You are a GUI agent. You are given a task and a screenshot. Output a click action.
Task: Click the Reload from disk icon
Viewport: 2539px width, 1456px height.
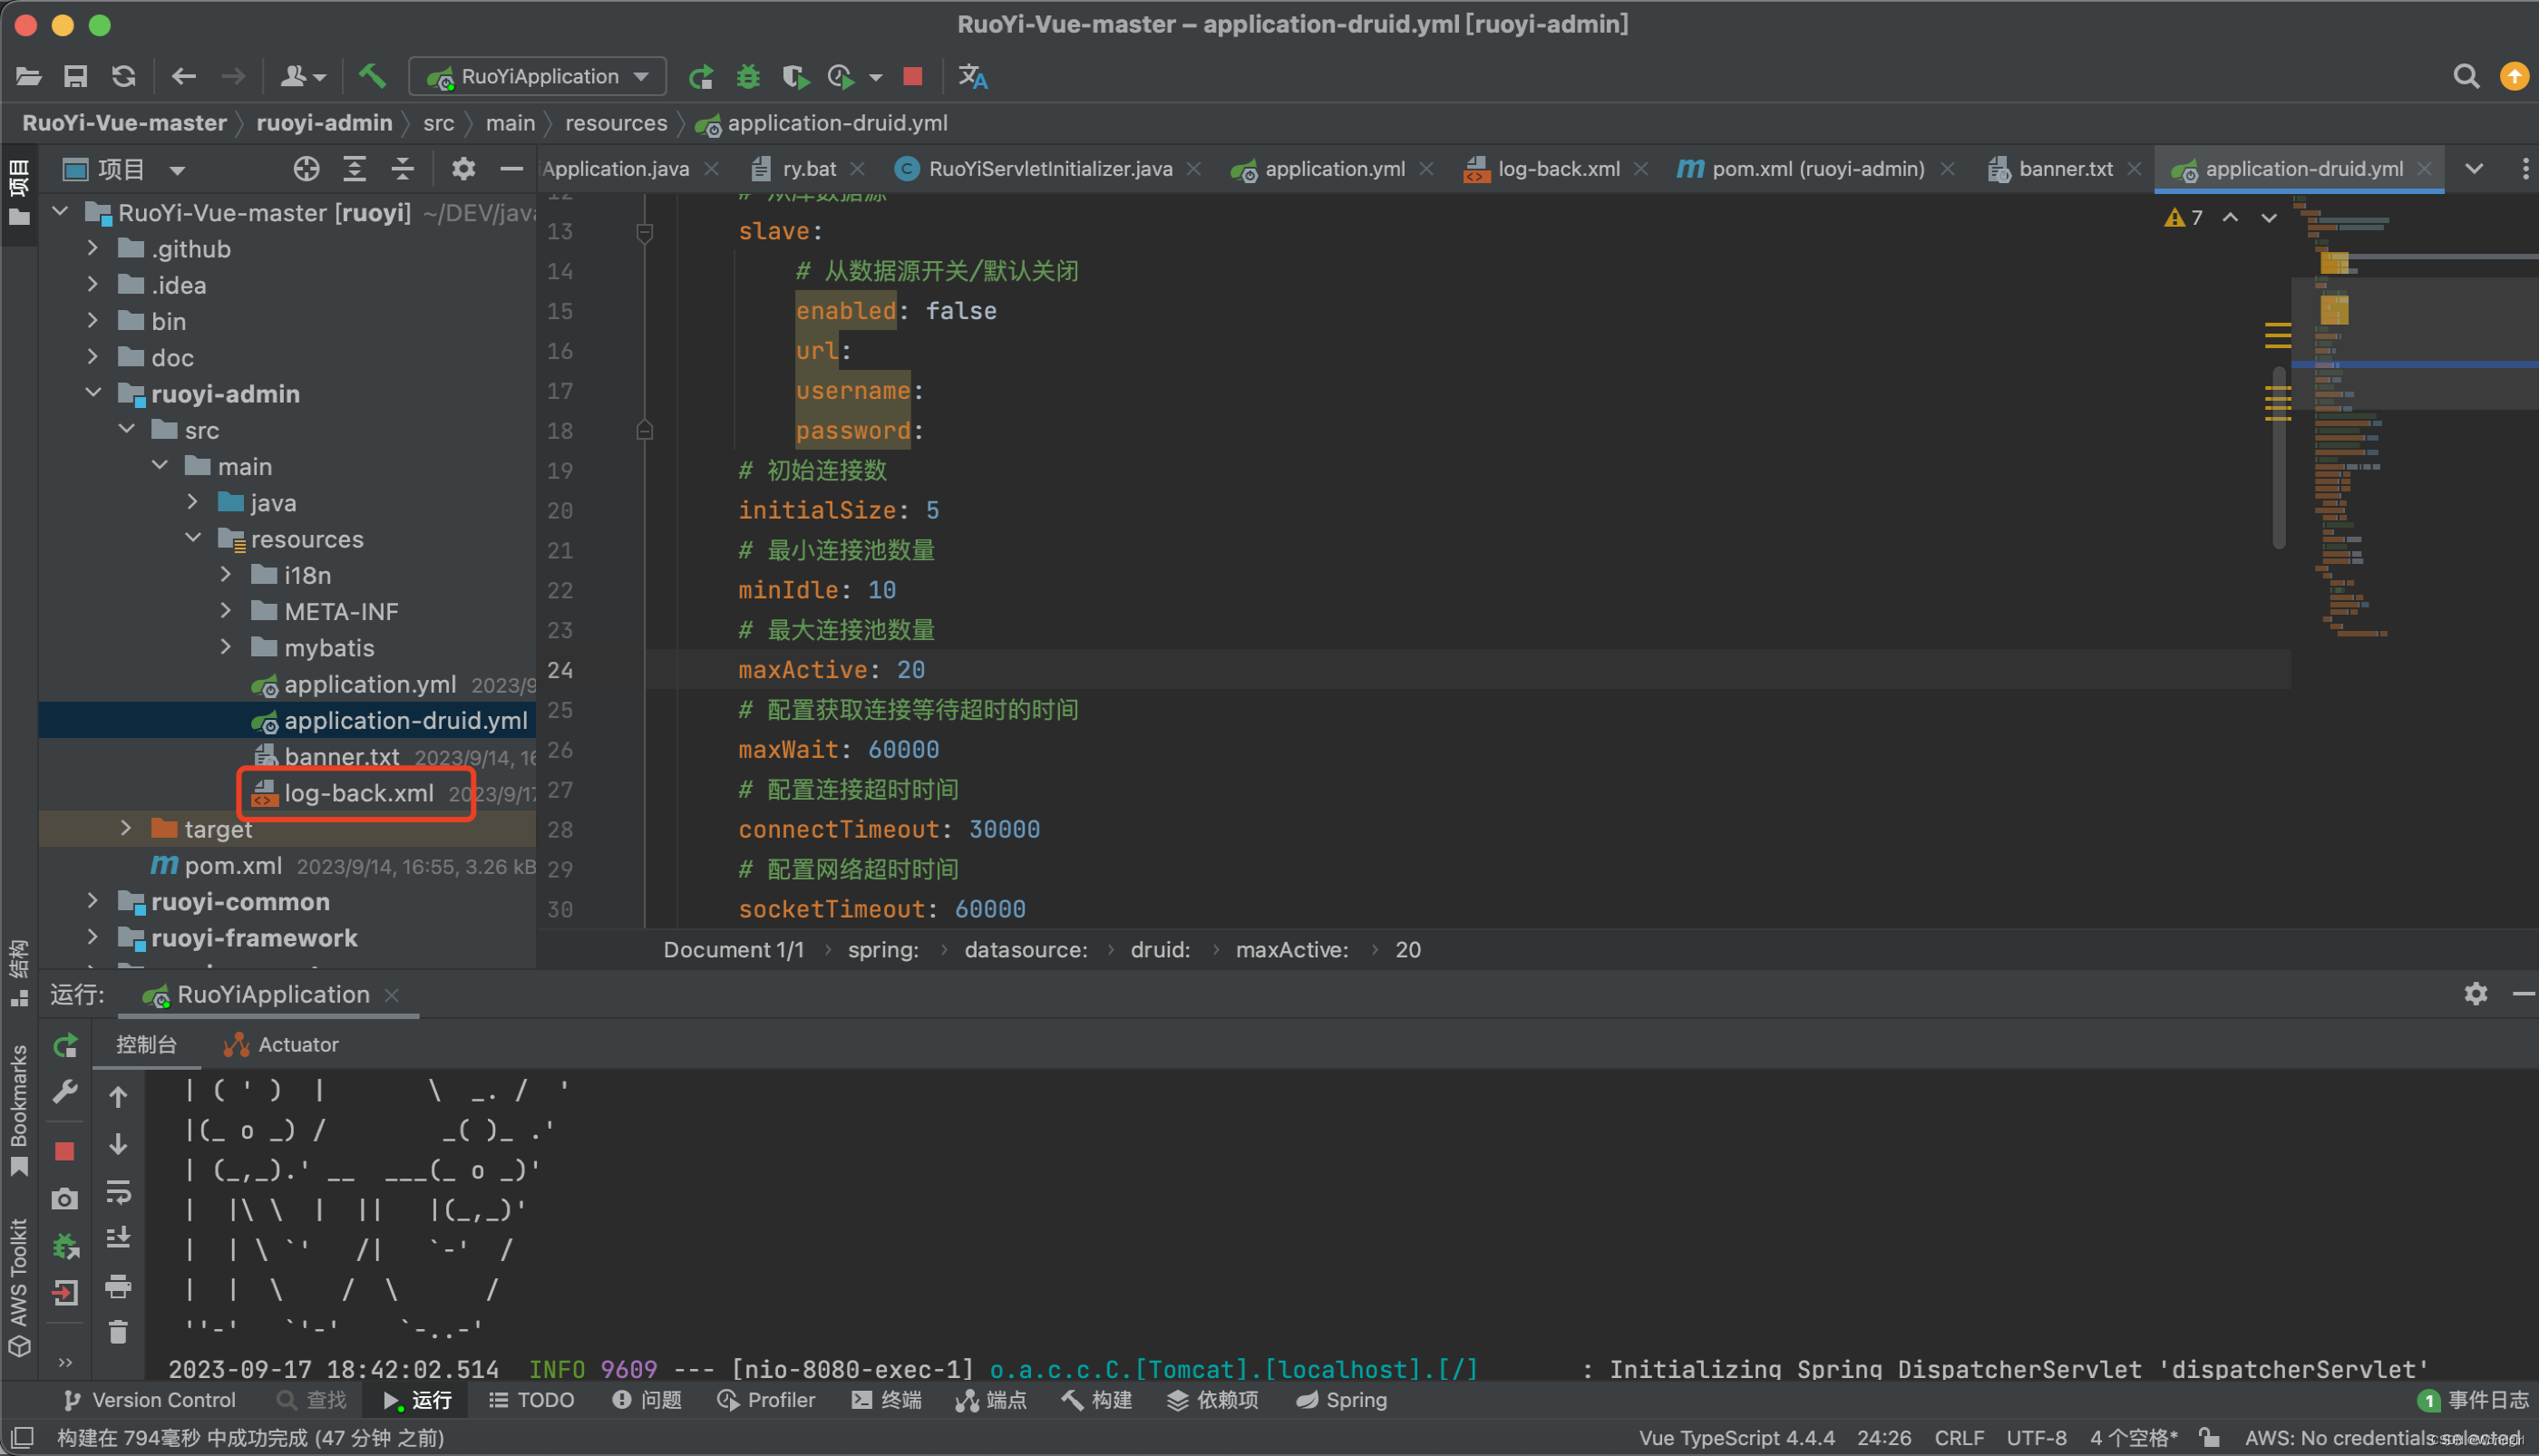[x=123, y=76]
